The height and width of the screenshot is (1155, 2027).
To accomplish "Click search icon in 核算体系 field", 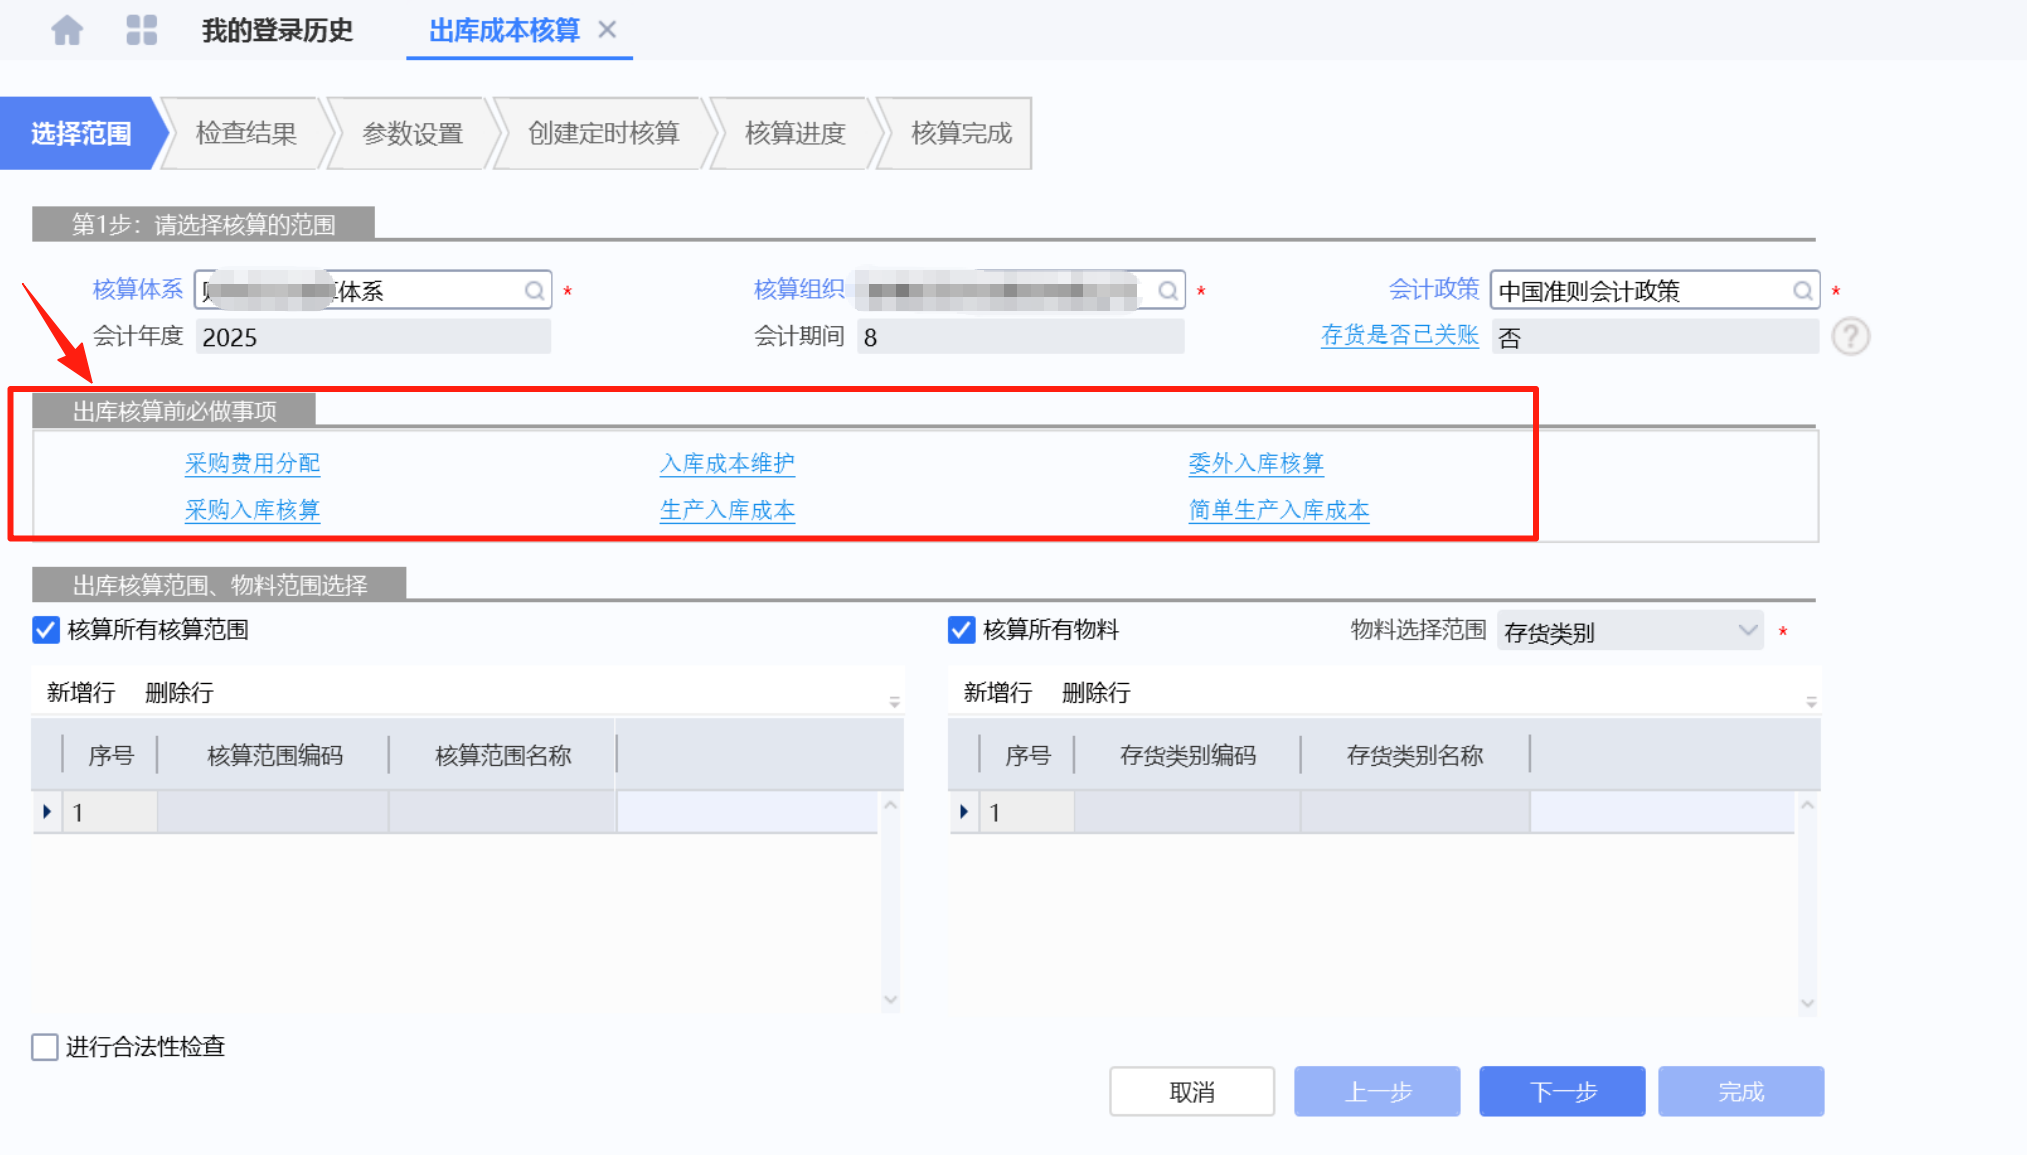I will (534, 291).
